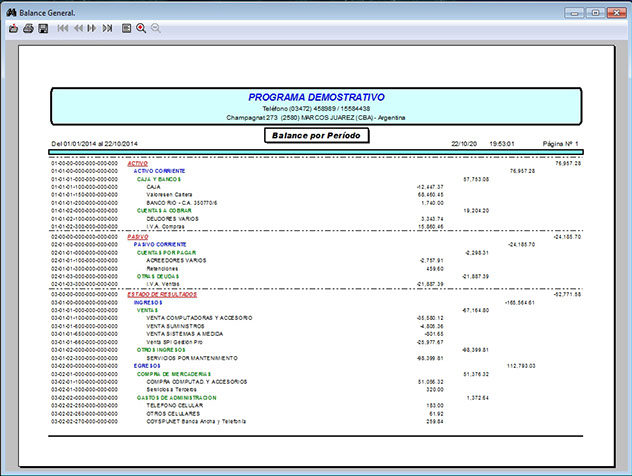This screenshot has height=476, width=632.
Task: Go to the first page of report
Action: 63,29
